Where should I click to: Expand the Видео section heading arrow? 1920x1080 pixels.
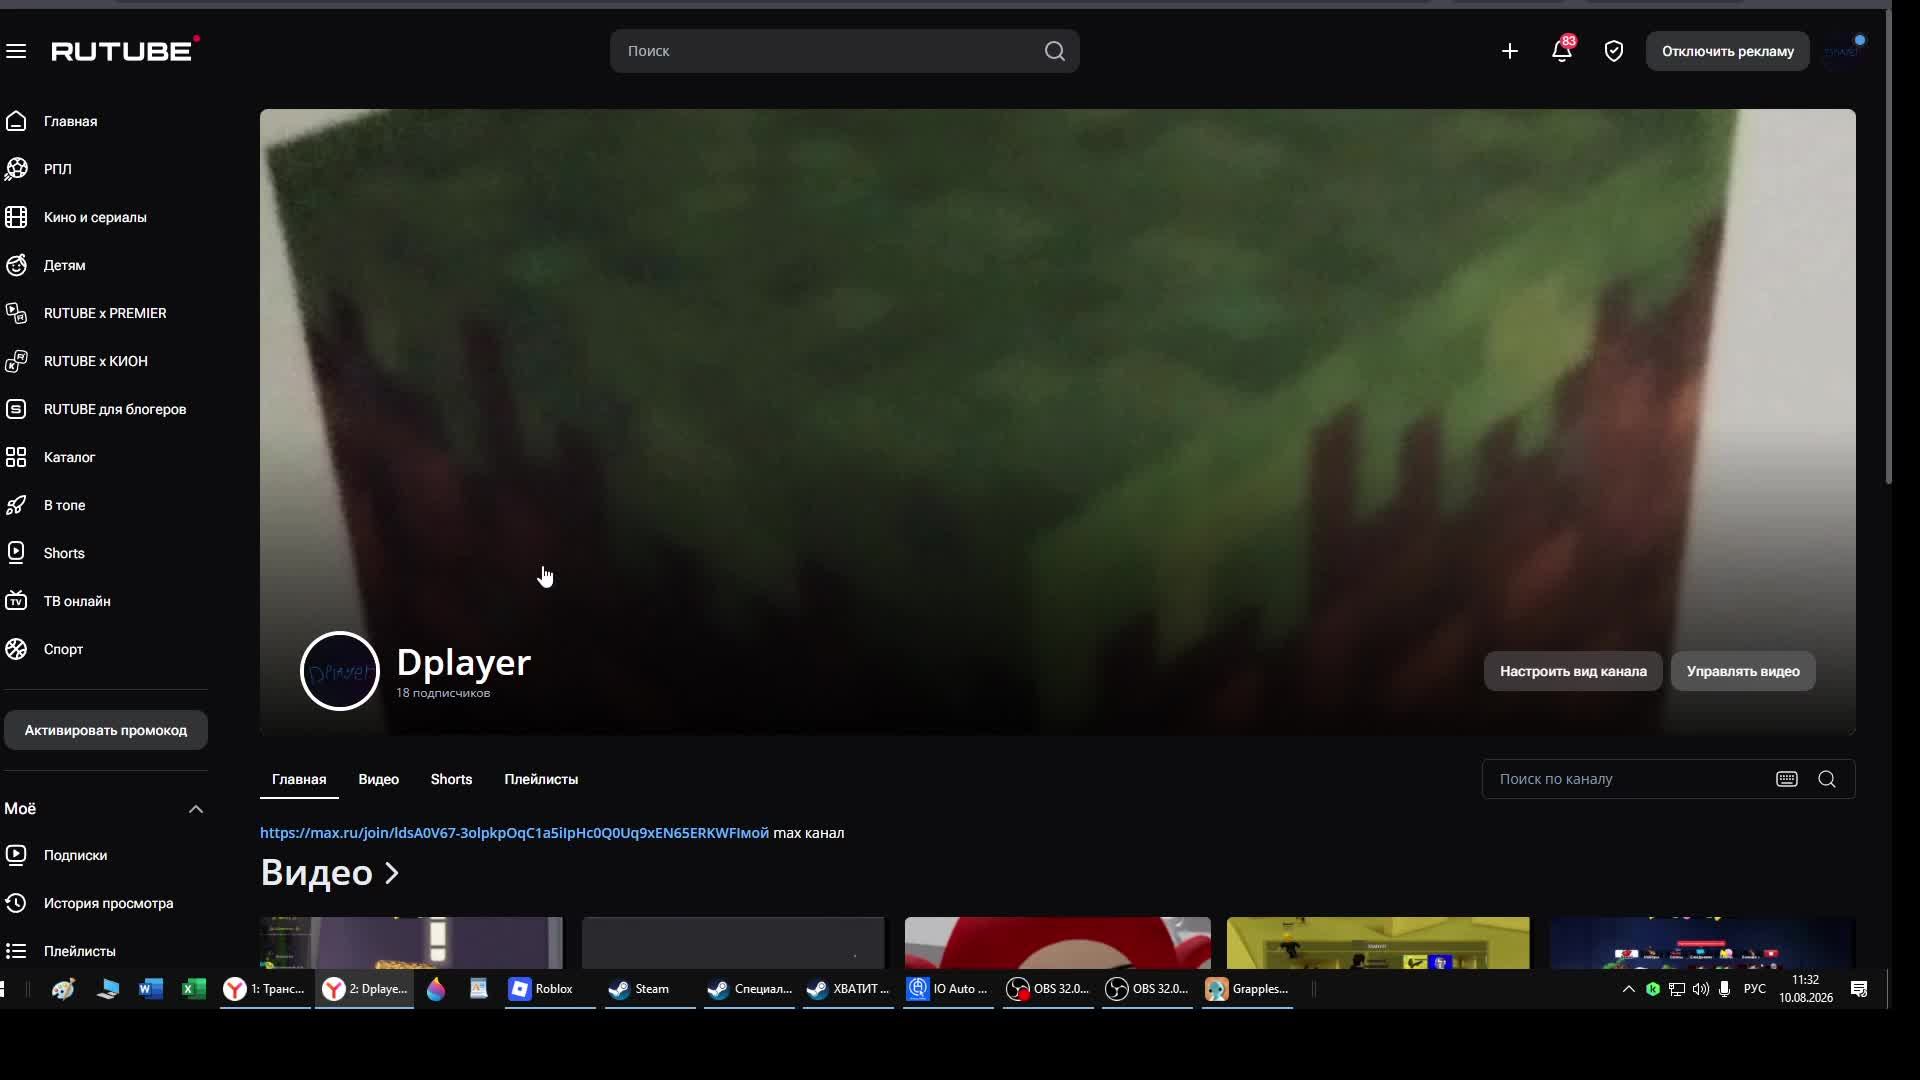click(x=392, y=873)
